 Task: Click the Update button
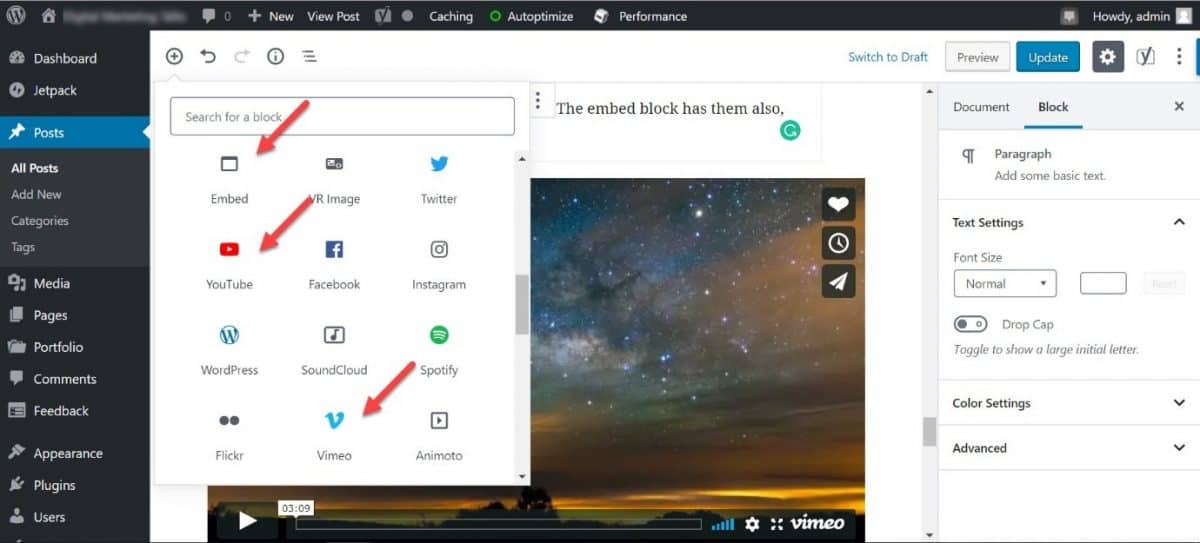(x=1048, y=57)
